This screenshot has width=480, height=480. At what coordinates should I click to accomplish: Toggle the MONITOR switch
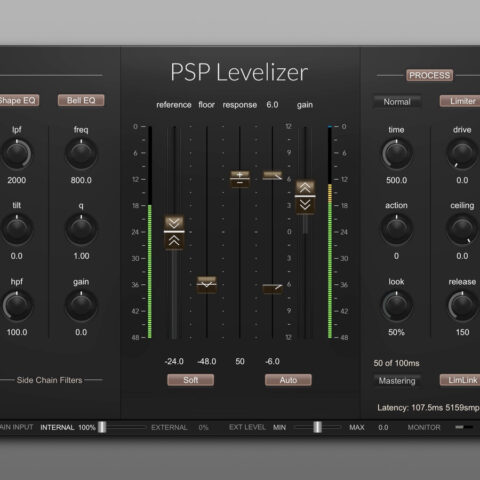pyautogui.click(x=464, y=427)
